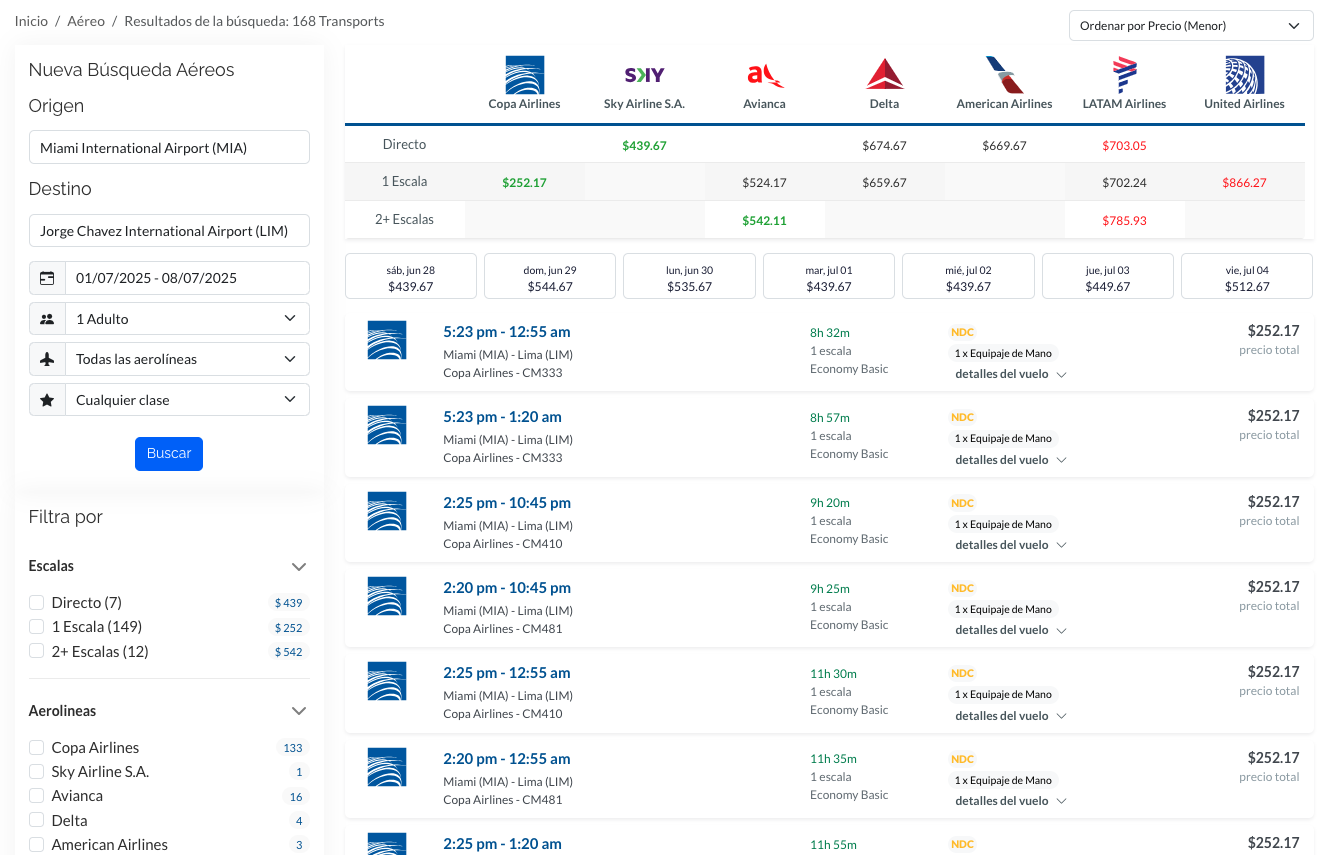Go to Inicio in the breadcrumb
This screenshot has height=855, width=1325.
coord(31,21)
